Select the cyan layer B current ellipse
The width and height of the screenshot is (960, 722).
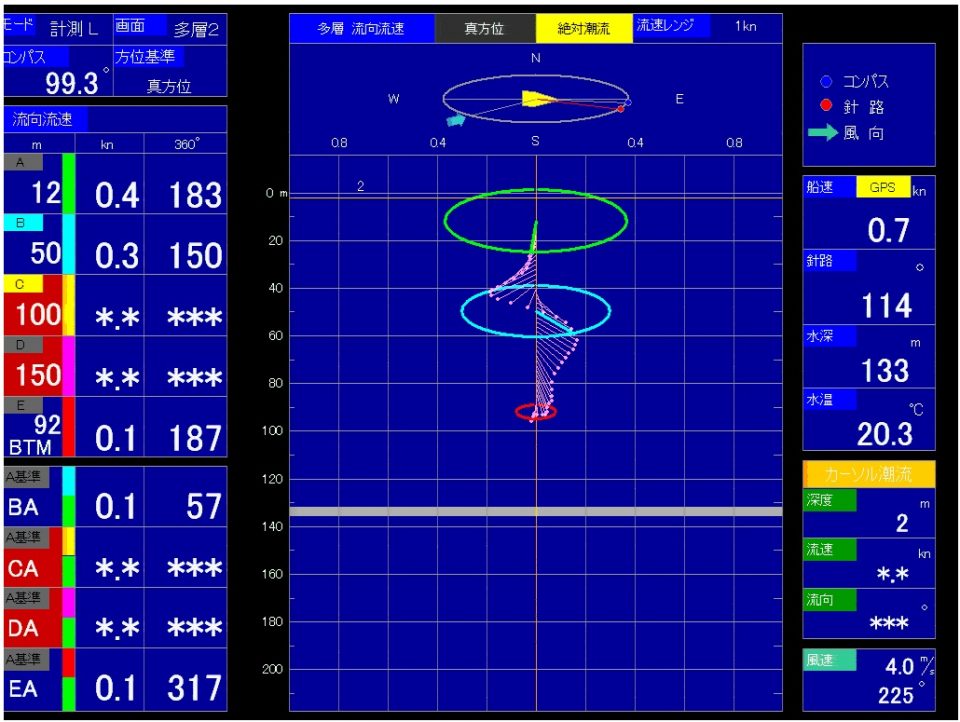pyautogui.click(x=536, y=311)
